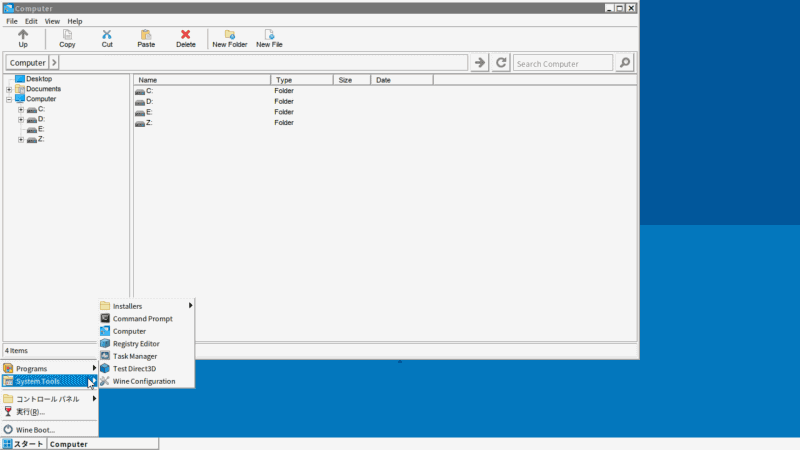Select the D: drive icon in file list
Image resolution: width=800 pixels, height=450 pixels.
(140, 102)
